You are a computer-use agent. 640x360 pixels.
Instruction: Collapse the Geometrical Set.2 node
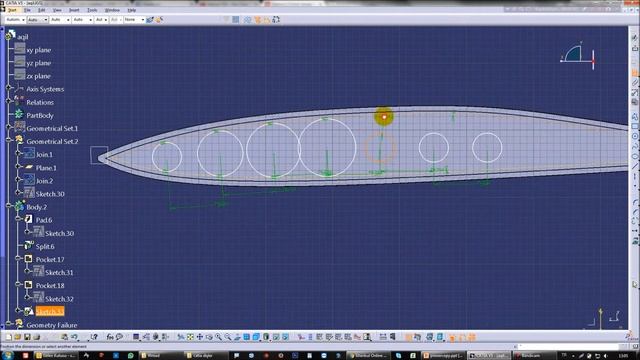click(x=9, y=140)
